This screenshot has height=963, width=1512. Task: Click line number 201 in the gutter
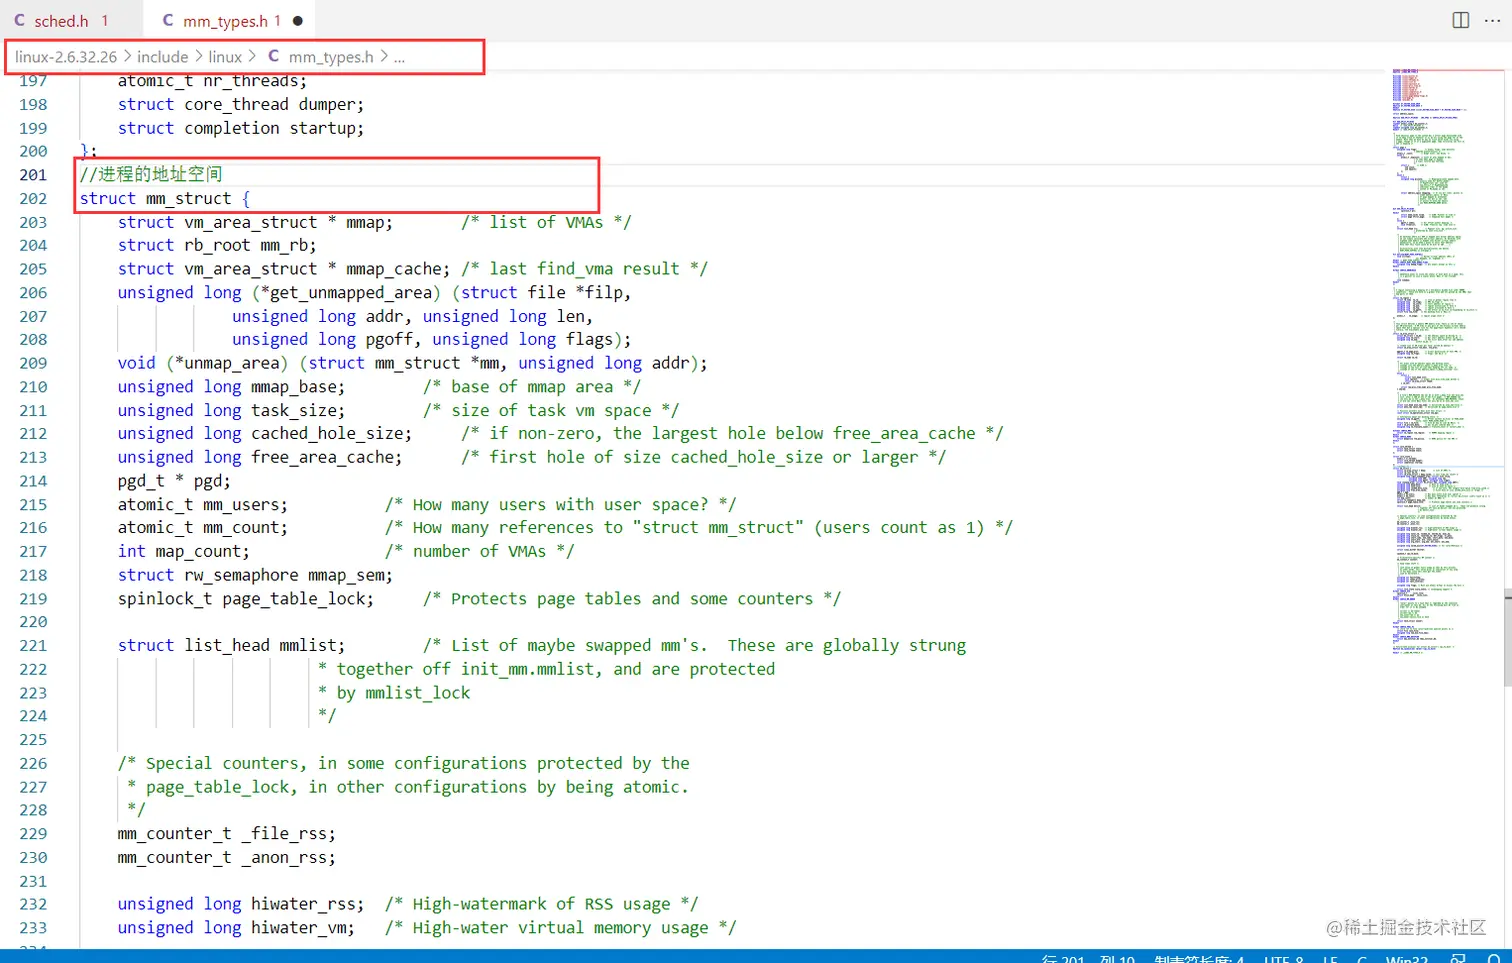(x=33, y=175)
